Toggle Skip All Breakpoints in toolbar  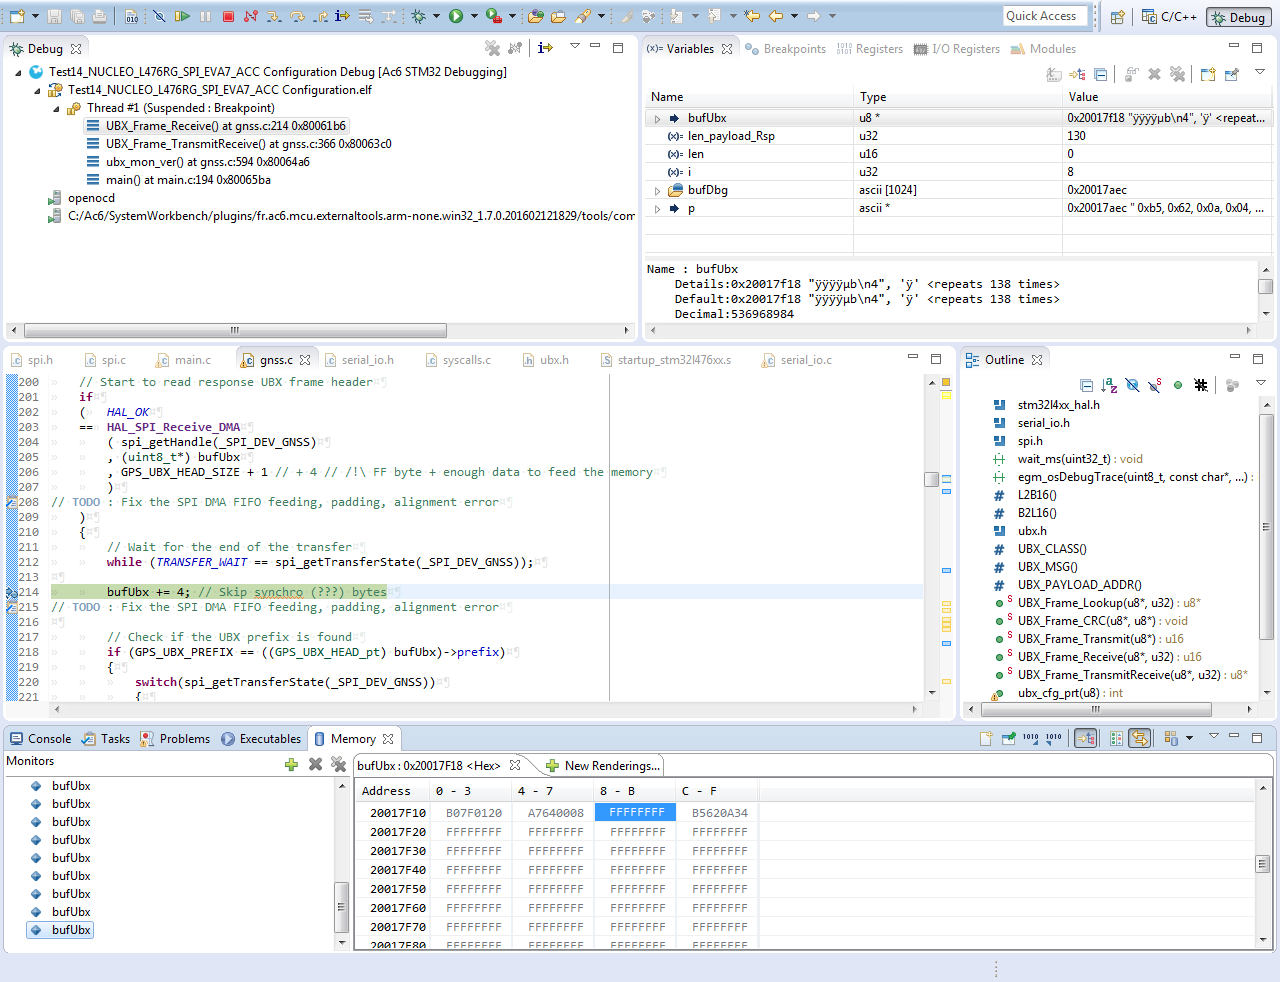pos(159,16)
